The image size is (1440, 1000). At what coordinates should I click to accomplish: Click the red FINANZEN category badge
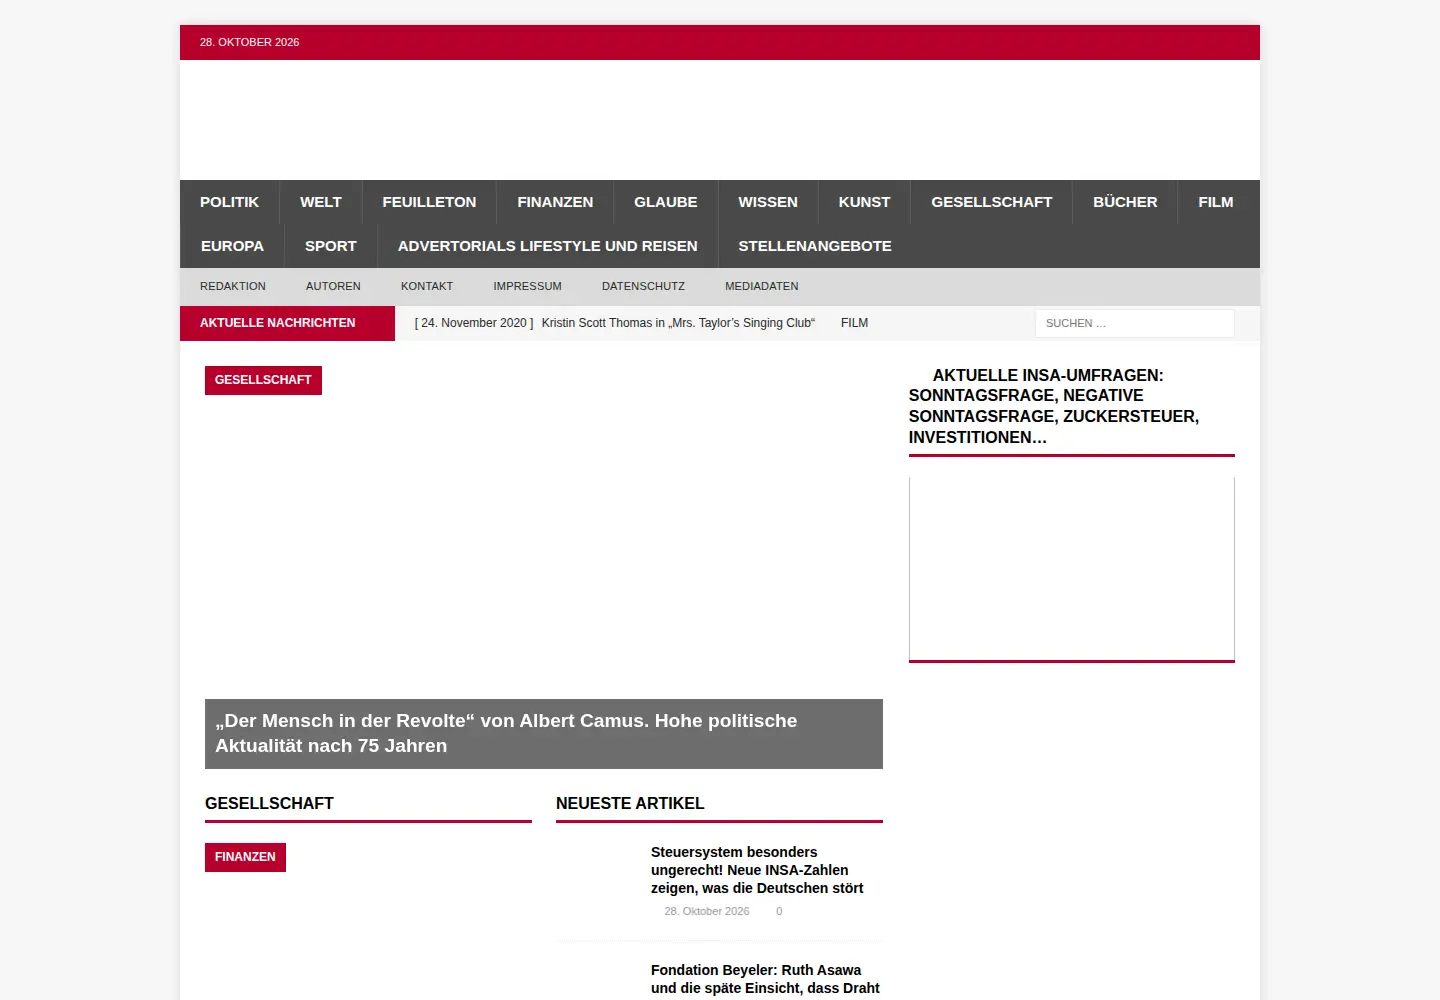(245, 857)
